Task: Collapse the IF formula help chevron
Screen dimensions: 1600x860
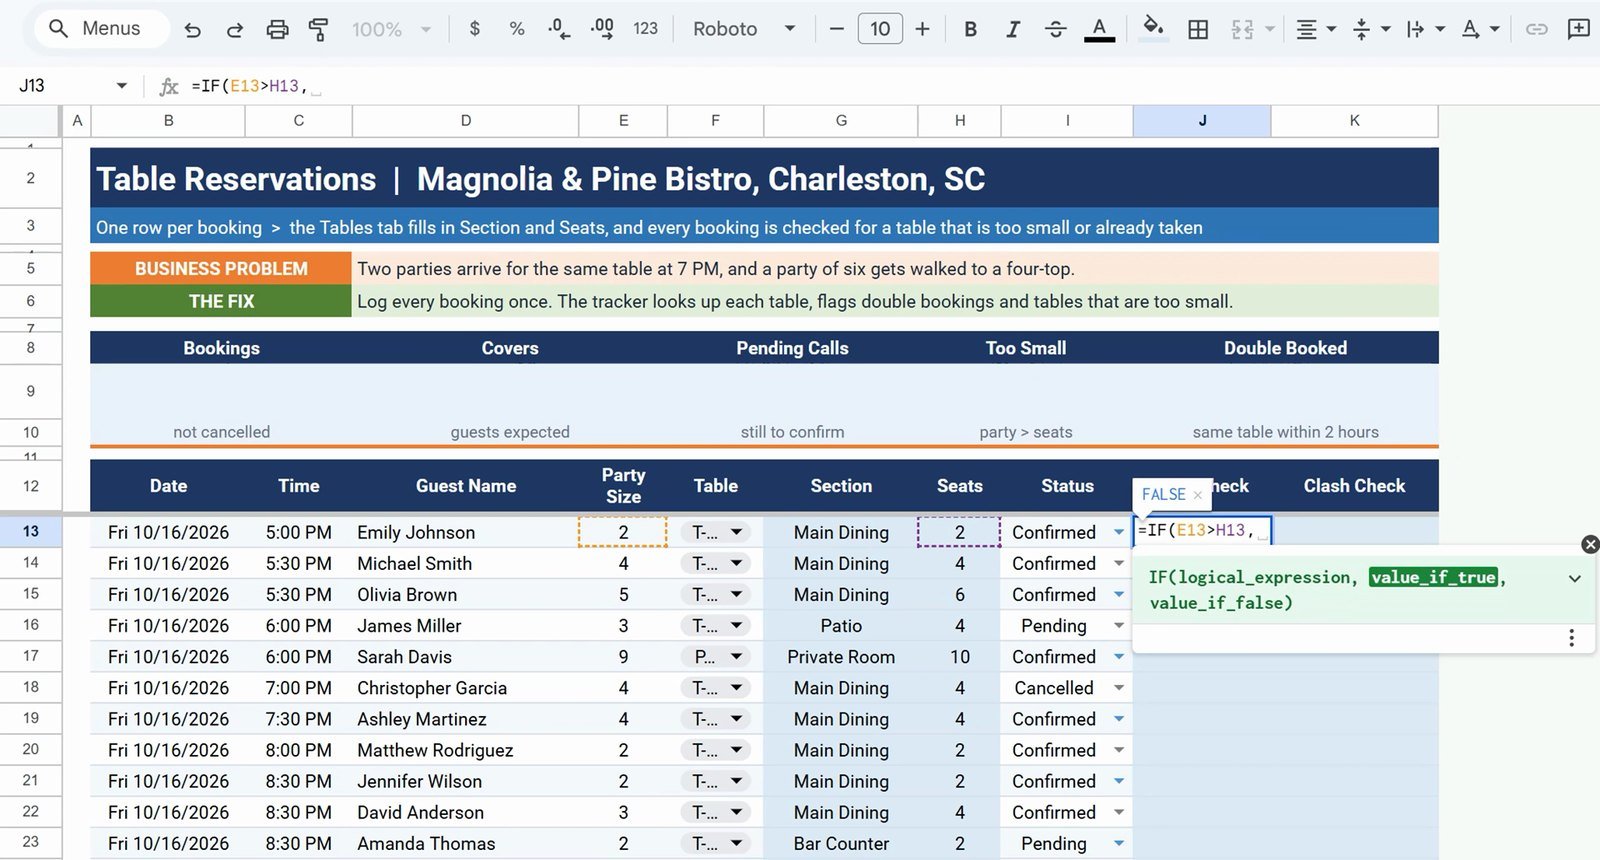Action: (x=1575, y=578)
